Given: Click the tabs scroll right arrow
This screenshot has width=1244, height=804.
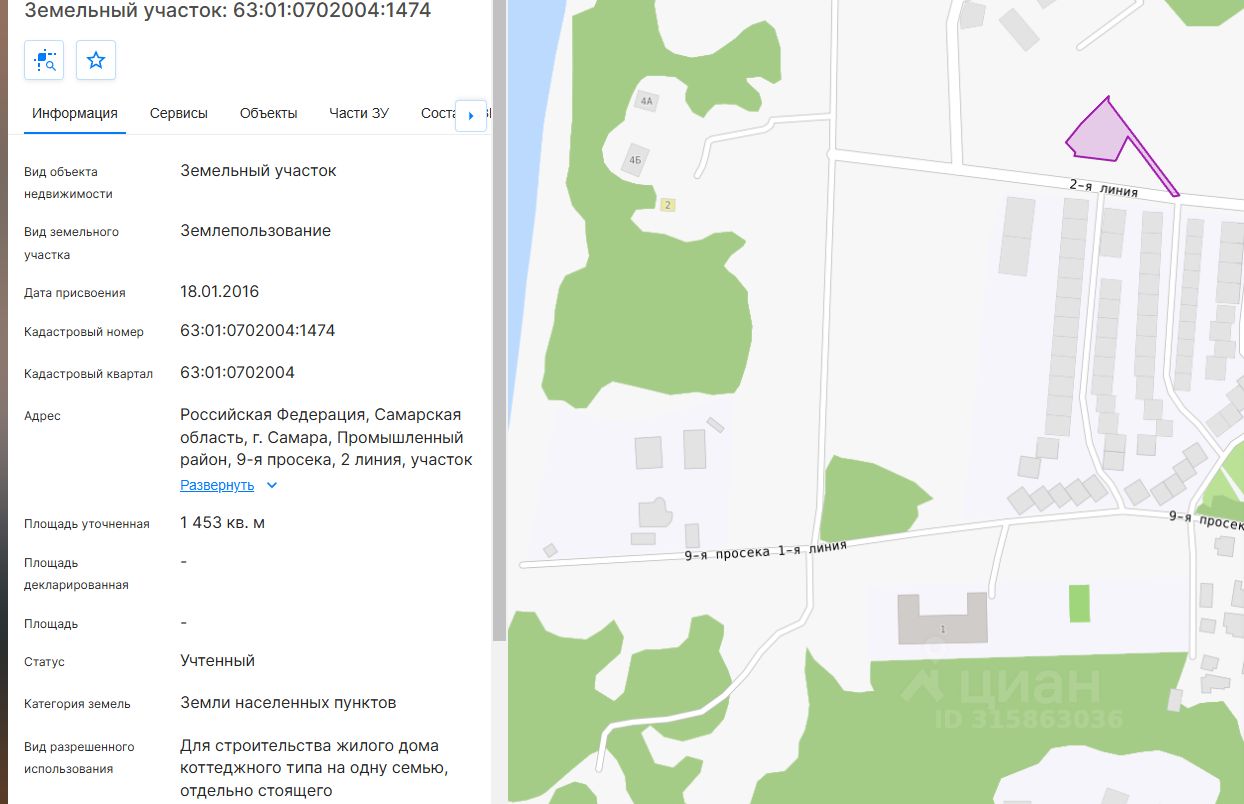Looking at the screenshot, I should [x=471, y=115].
